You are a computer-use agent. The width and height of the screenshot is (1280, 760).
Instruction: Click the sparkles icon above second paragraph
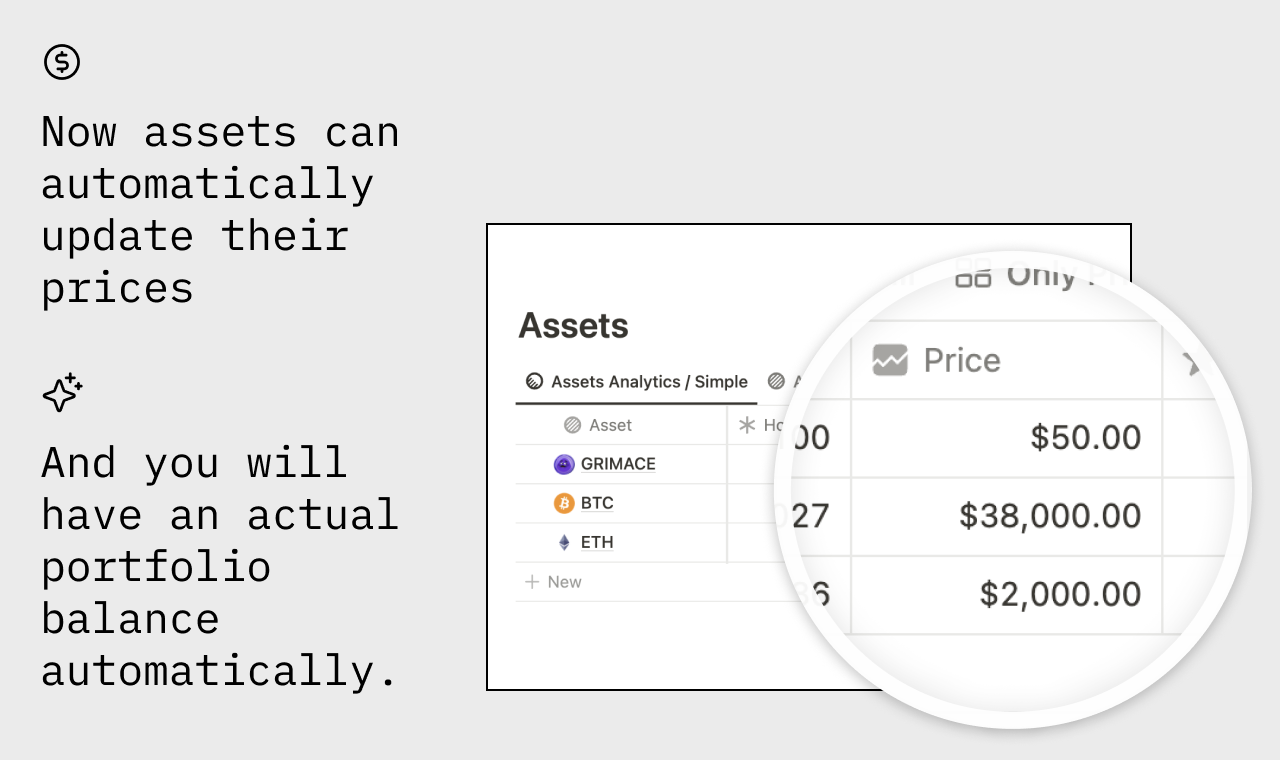coord(62,392)
